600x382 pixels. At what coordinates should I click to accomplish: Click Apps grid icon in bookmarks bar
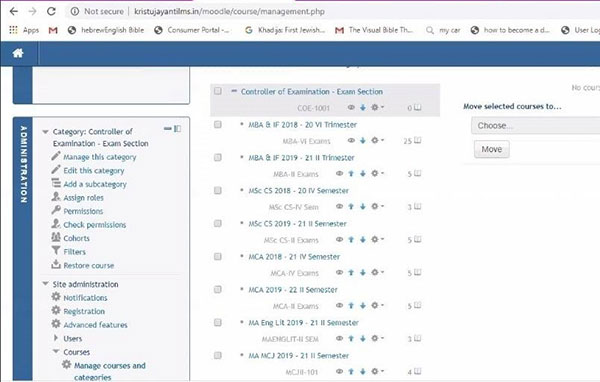click(13, 30)
